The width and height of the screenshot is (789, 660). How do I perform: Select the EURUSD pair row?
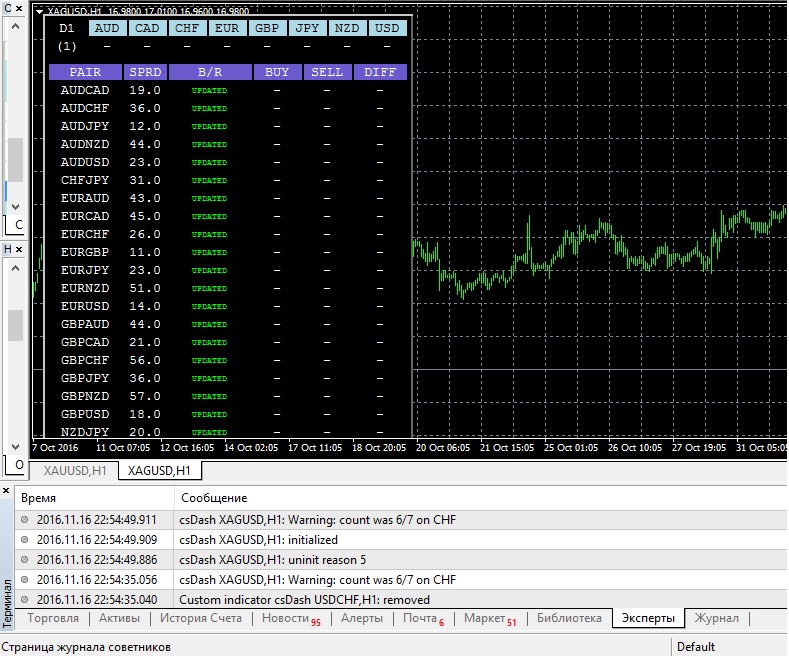point(227,306)
